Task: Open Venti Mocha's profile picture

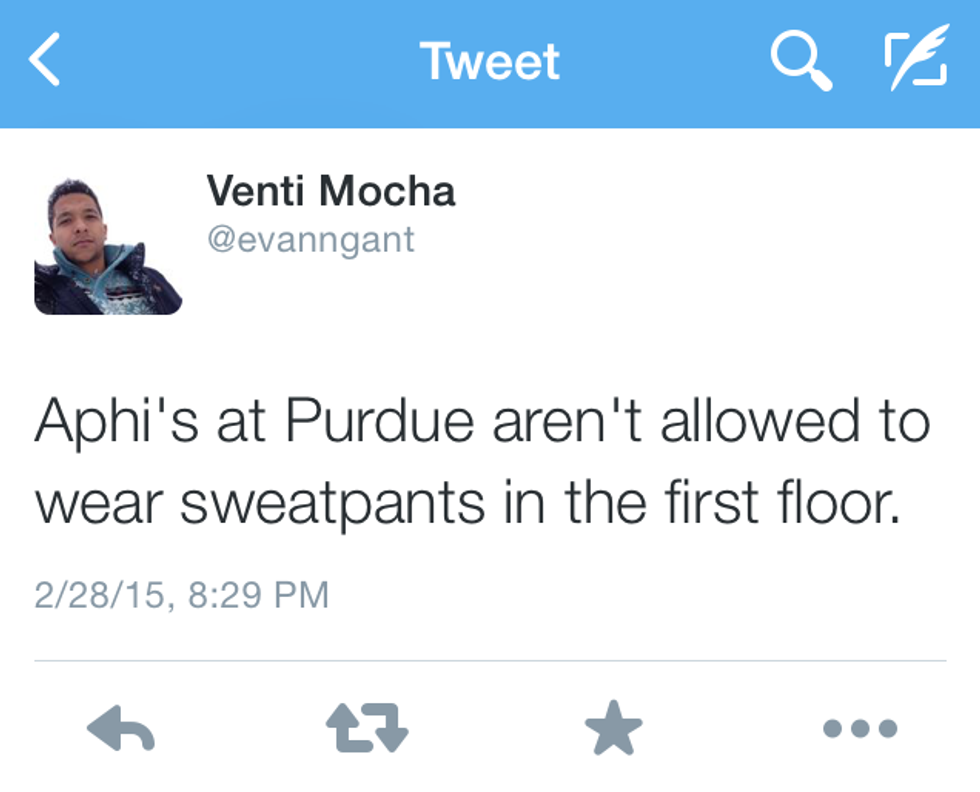Action: (108, 246)
